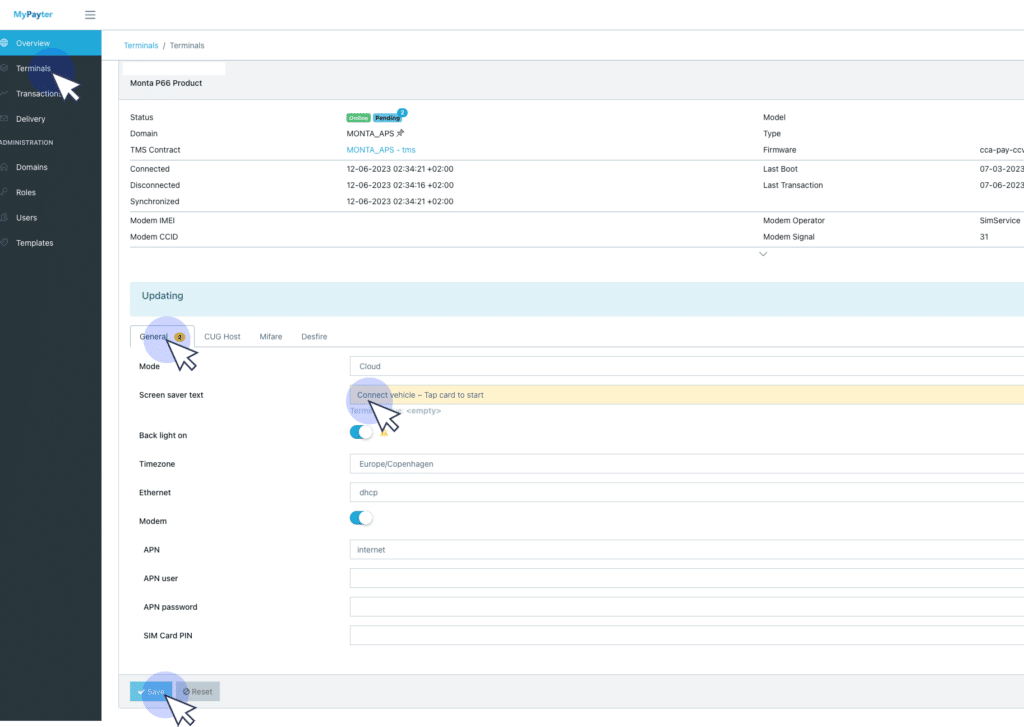Click the Terminals breadcrumb link
Viewport: 1024px width, 727px height.
pos(141,46)
